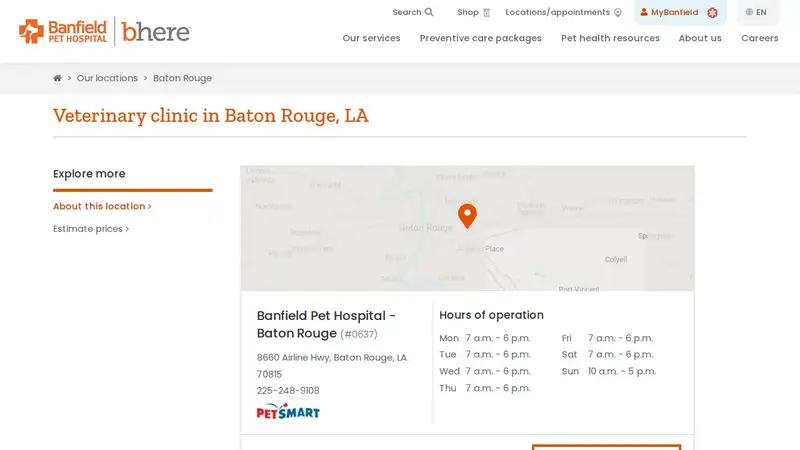Click the orange map location pin
This screenshot has width=800, height=450.
pos(467,215)
